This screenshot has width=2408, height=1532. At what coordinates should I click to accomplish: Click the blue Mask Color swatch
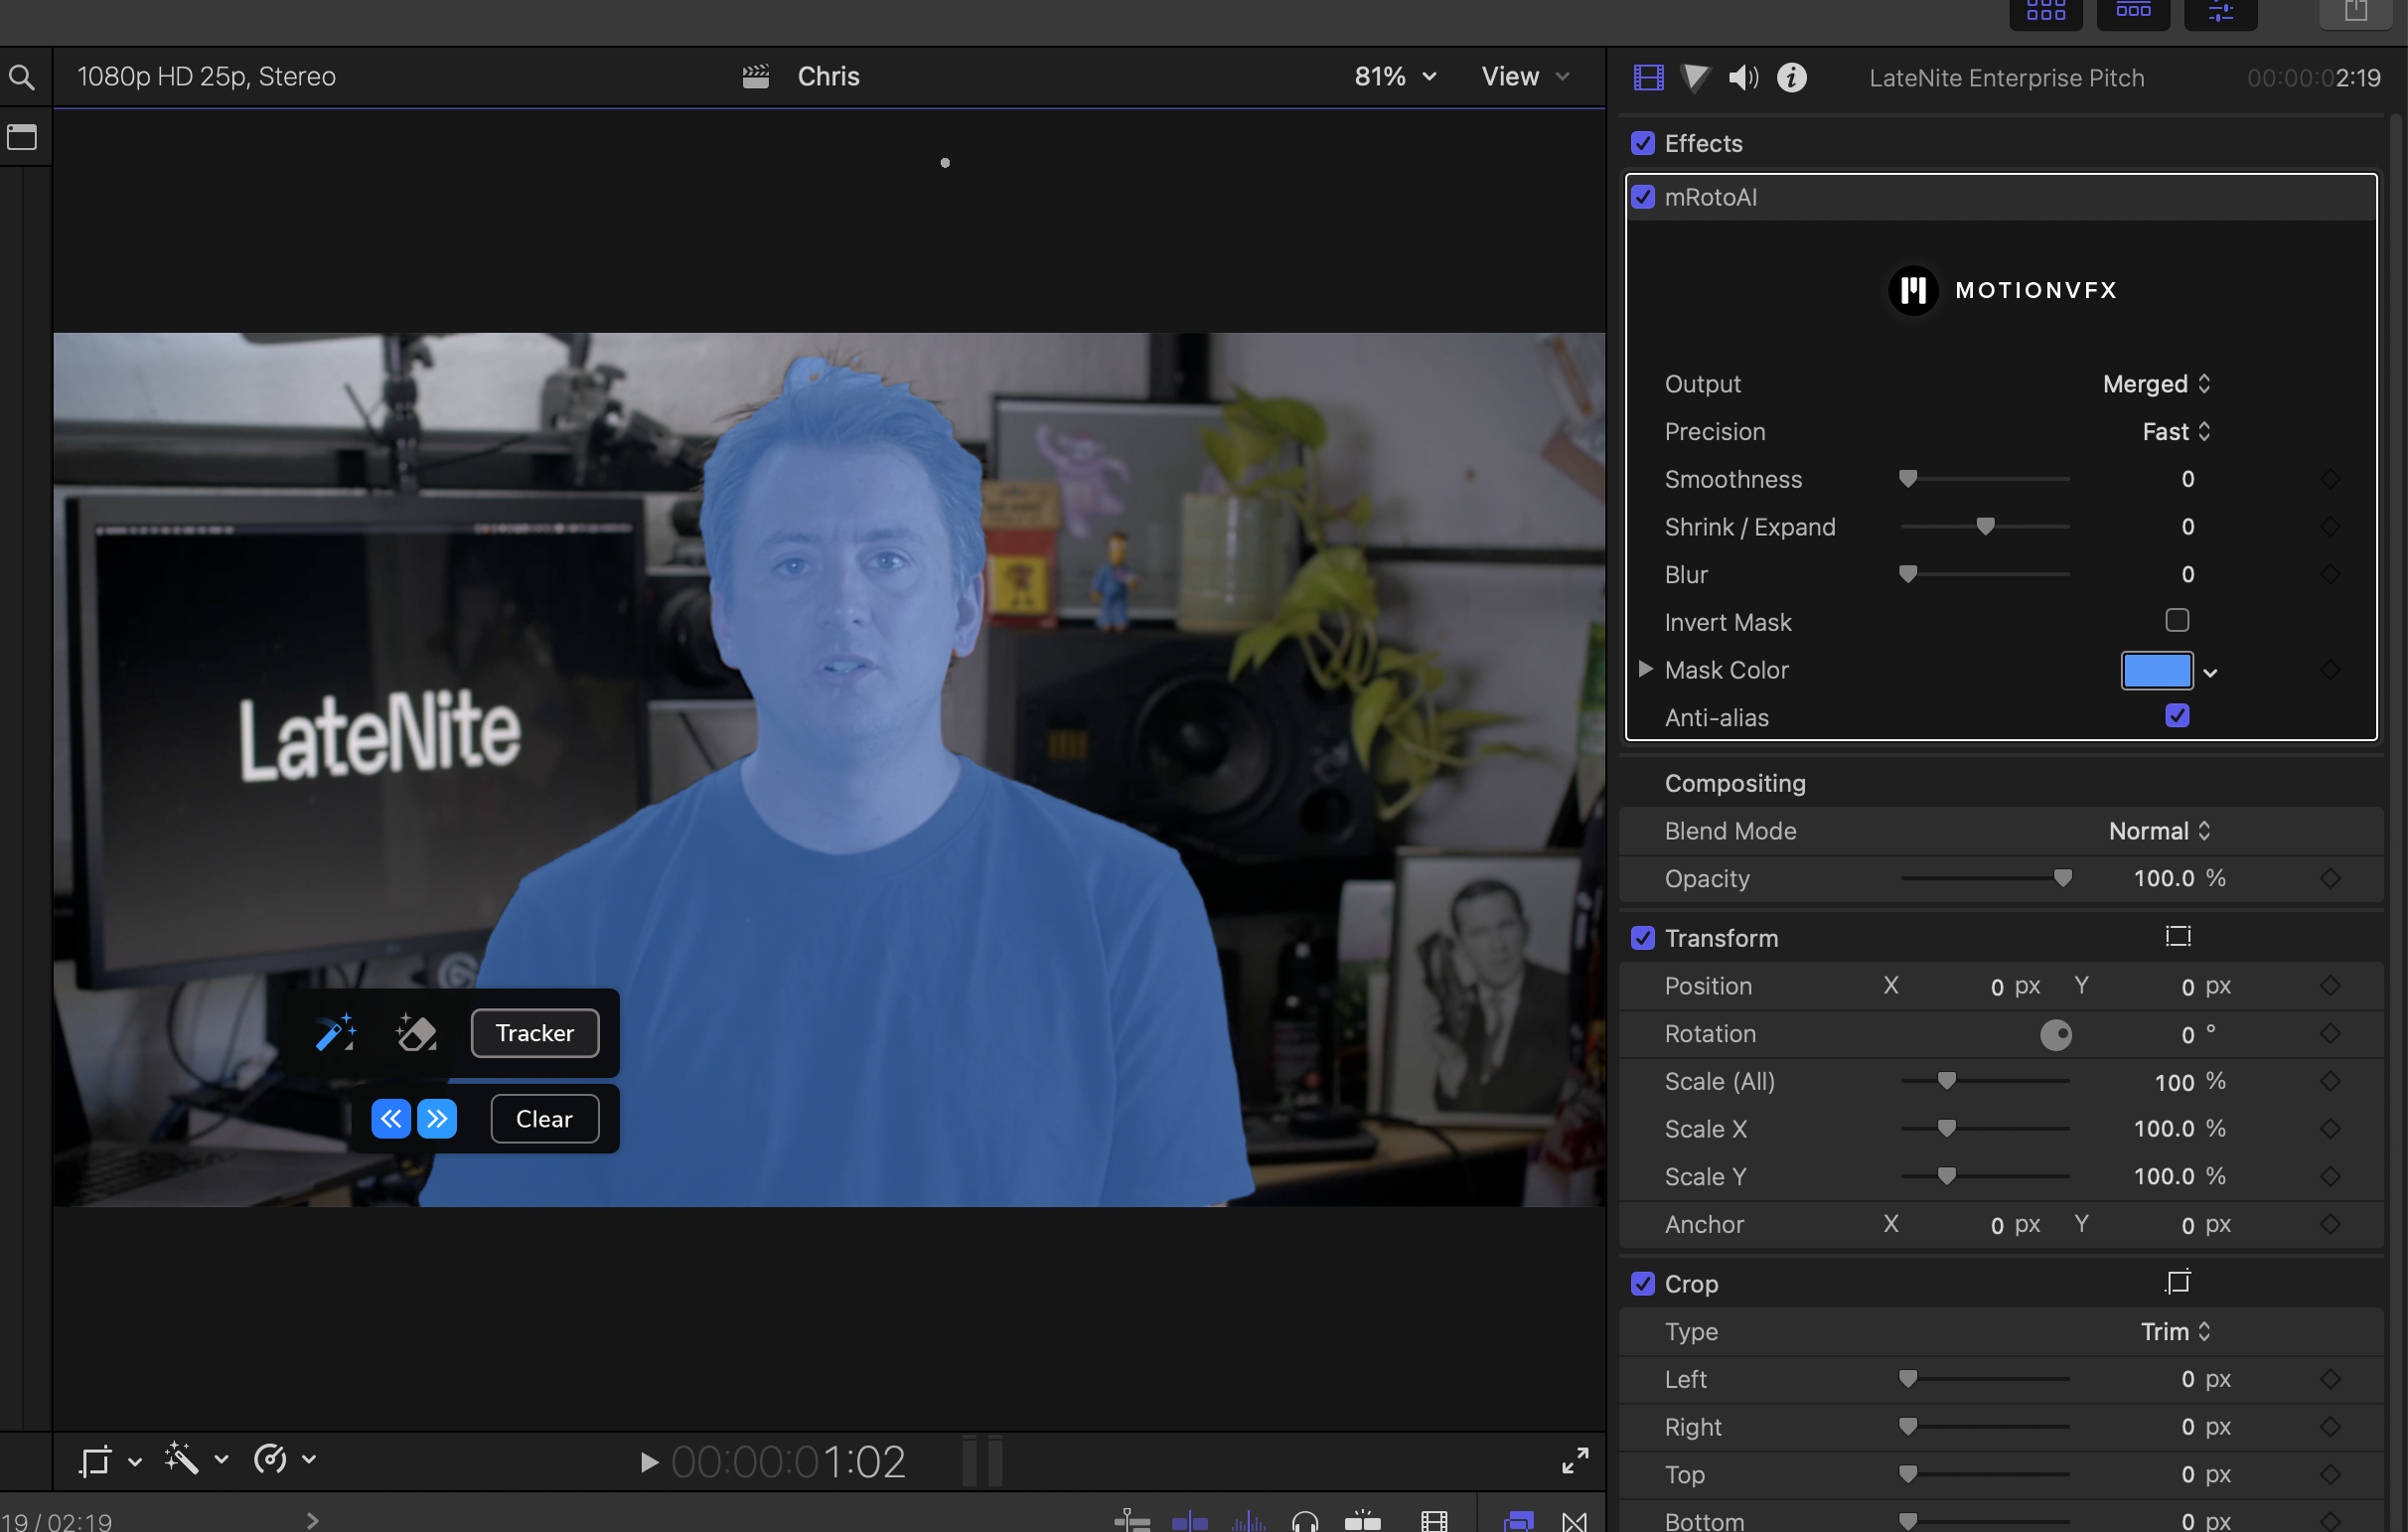(2157, 670)
